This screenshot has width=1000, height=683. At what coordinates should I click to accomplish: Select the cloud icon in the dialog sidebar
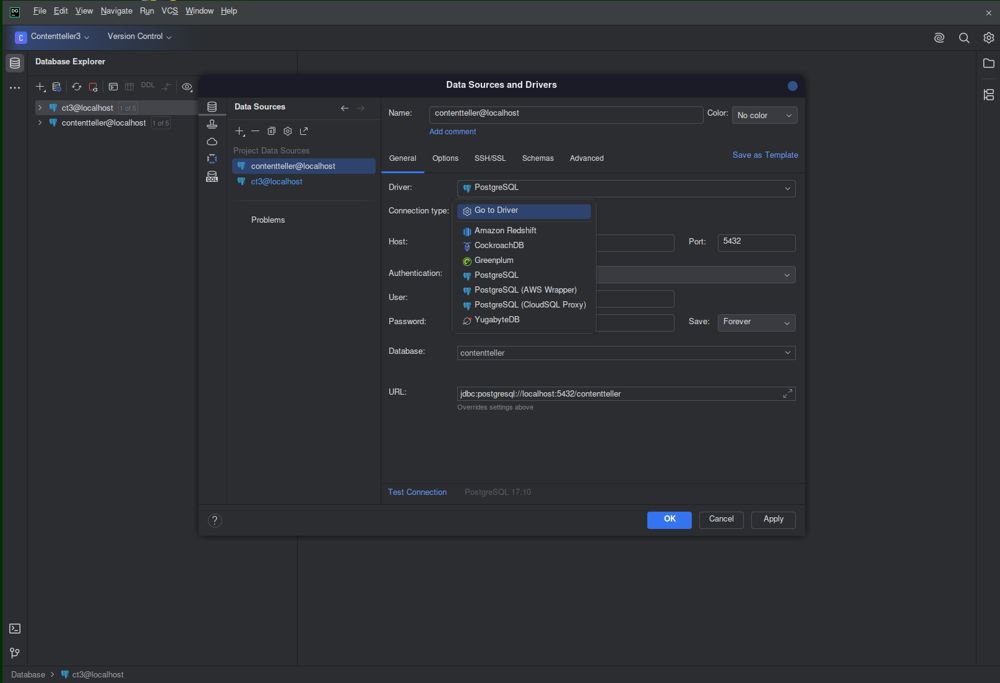click(212, 142)
